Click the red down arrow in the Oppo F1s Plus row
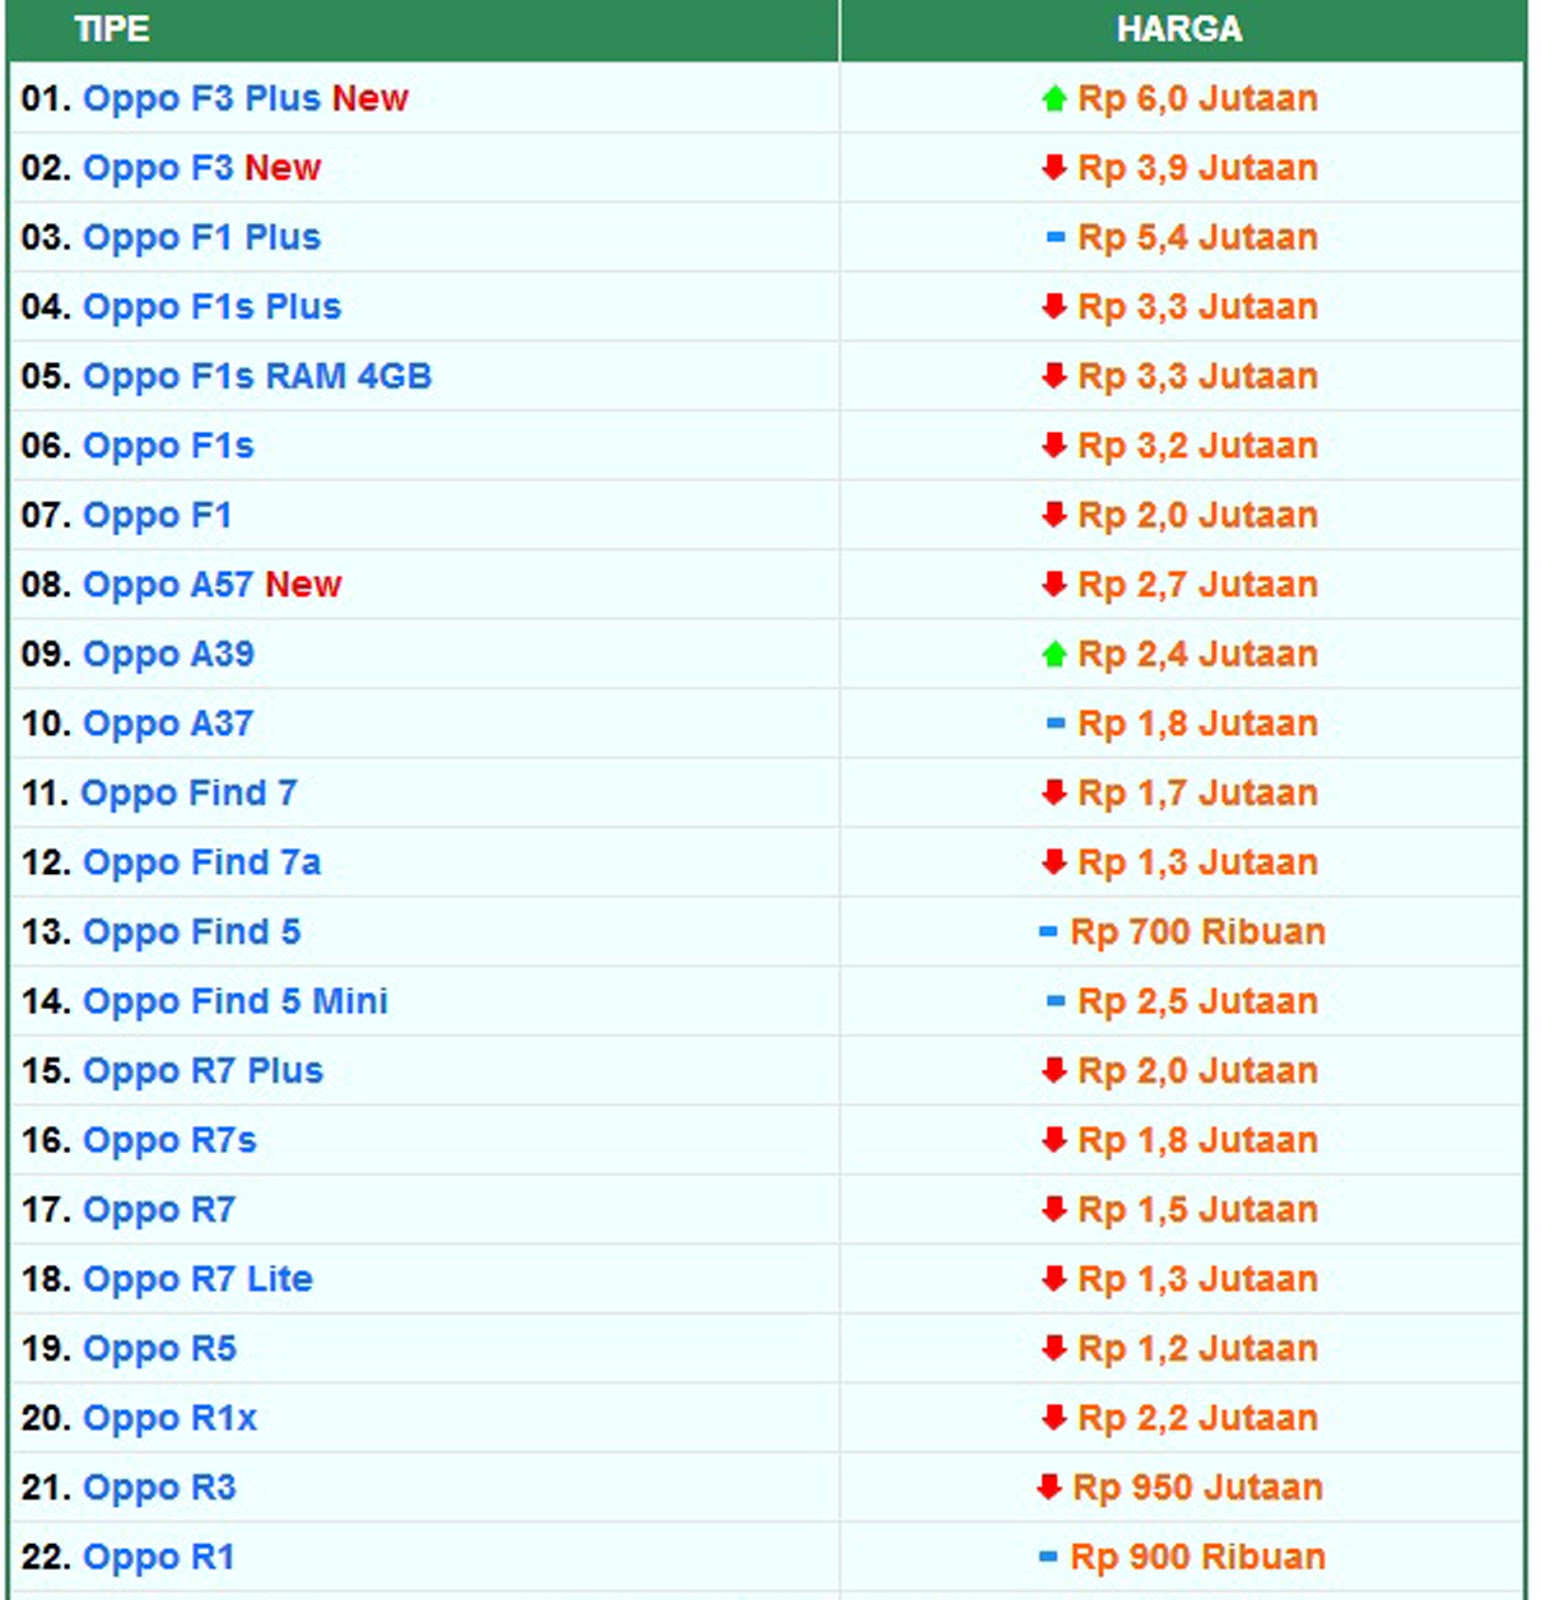 1054,306
